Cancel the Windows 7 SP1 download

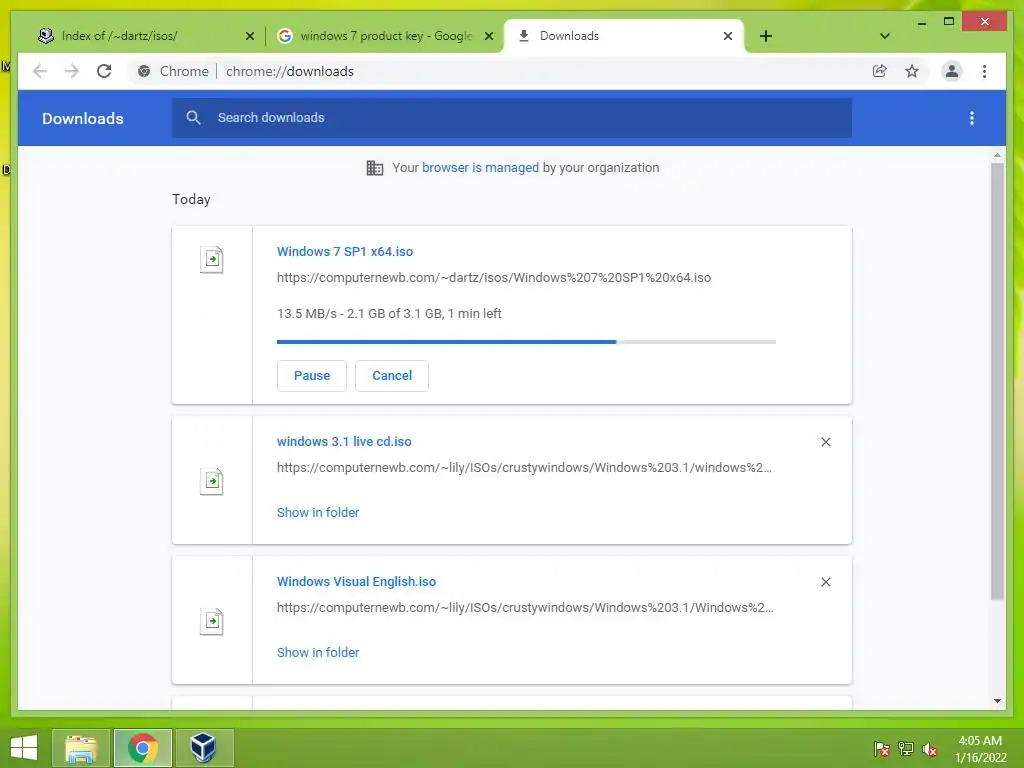point(392,376)
